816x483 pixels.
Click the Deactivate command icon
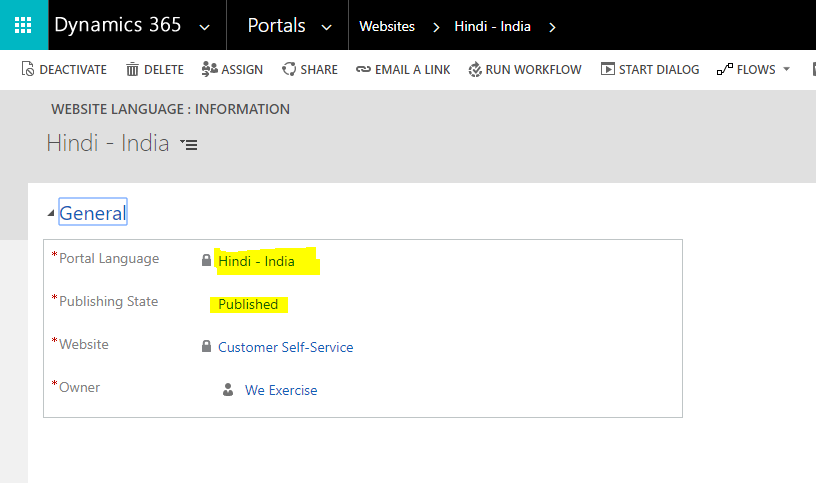coord(28,69)
